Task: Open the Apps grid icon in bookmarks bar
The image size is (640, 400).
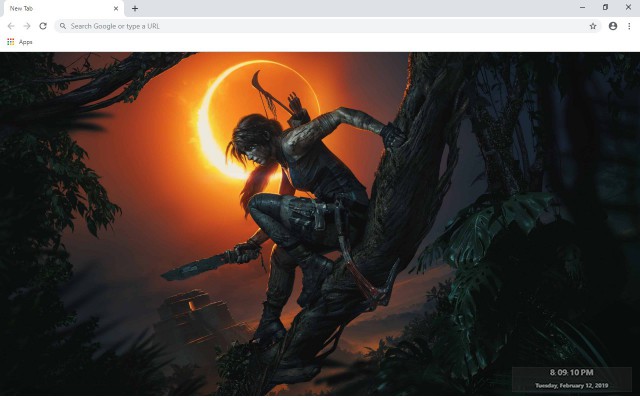Action: pos(11,42)
